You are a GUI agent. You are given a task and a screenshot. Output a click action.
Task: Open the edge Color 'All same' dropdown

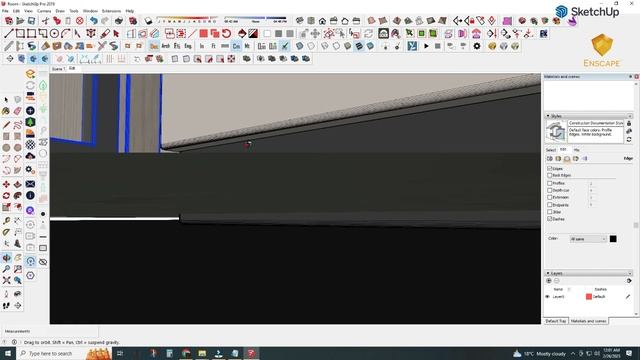tap(588, 239)
